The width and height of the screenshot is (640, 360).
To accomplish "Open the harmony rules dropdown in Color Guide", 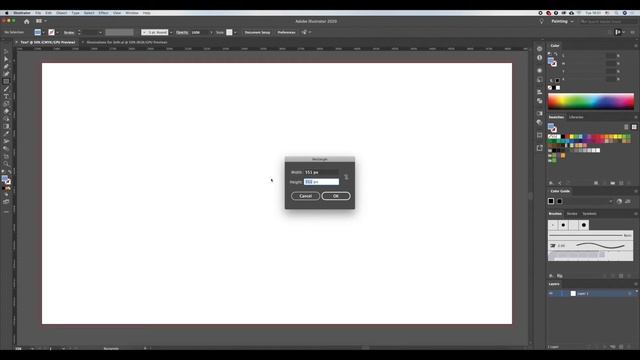I will [x=611, y=201].
